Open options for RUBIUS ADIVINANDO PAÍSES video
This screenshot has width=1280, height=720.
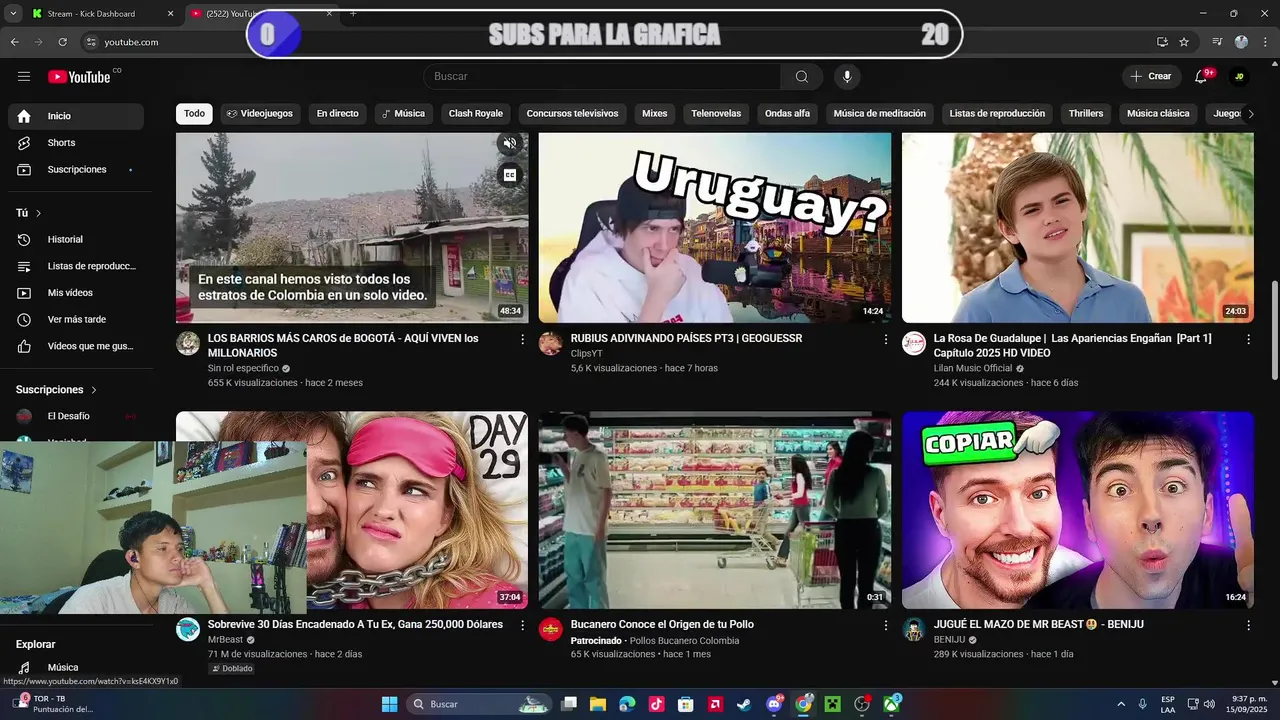pos(885,340)
